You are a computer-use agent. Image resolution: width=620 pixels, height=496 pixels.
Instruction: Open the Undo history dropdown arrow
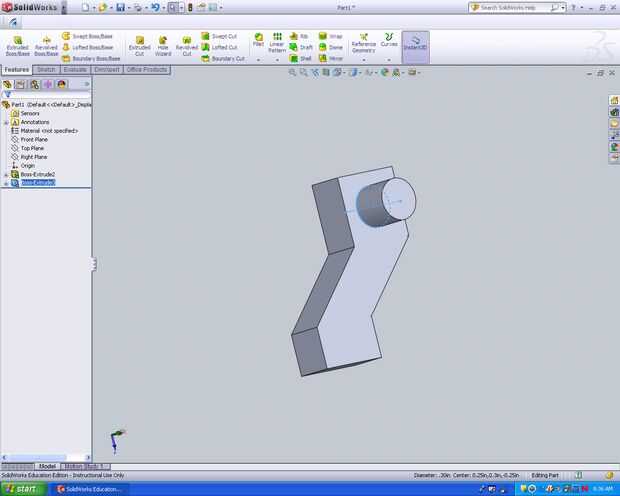click(x=163, y=8)
